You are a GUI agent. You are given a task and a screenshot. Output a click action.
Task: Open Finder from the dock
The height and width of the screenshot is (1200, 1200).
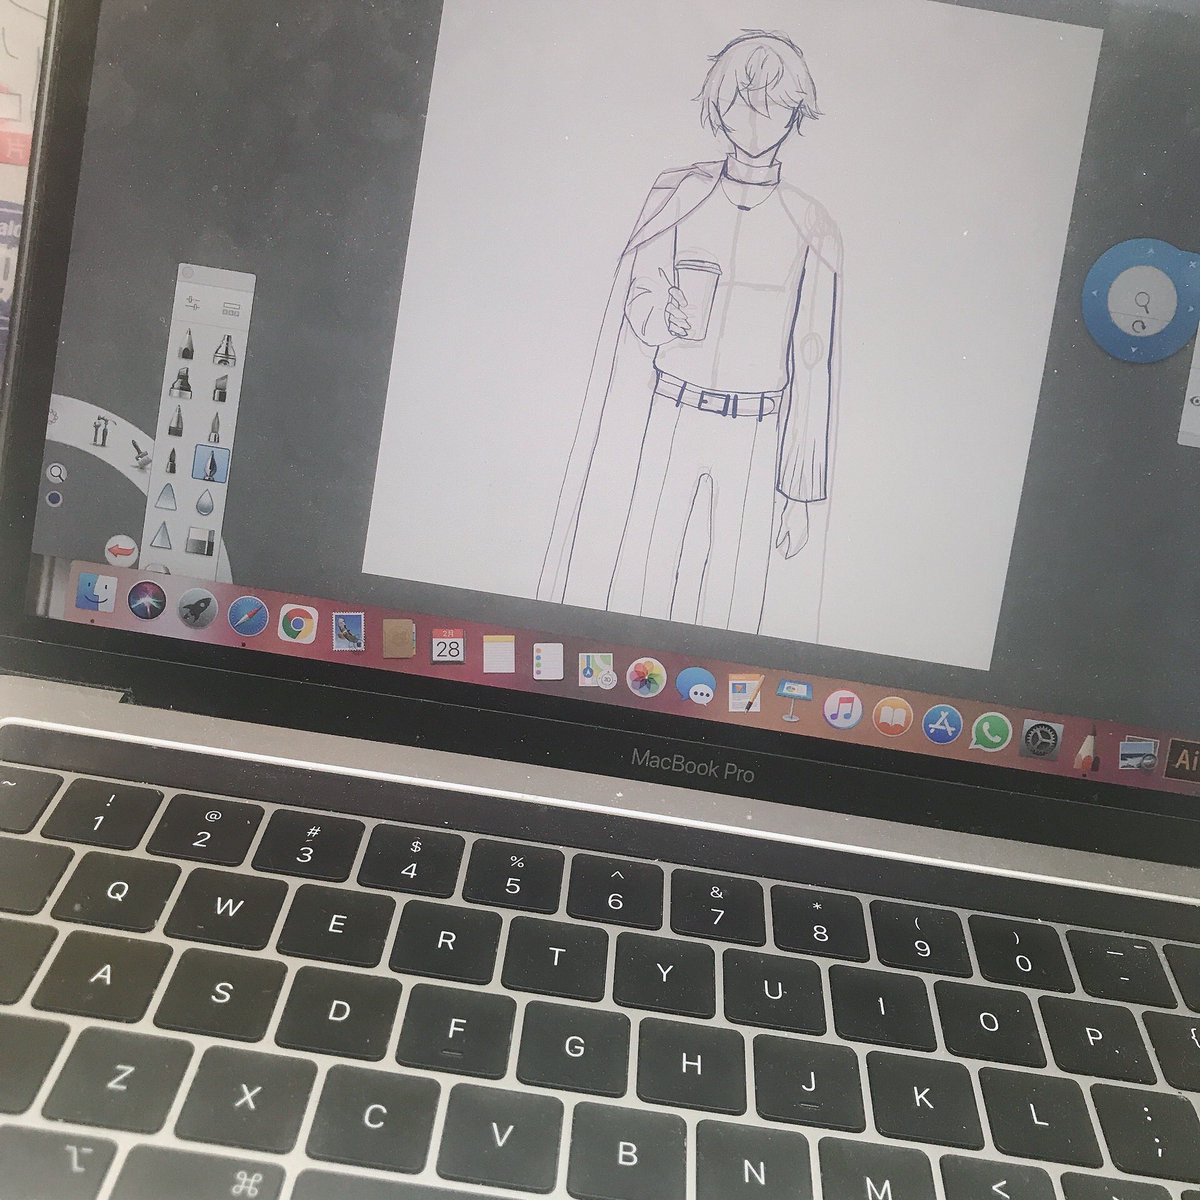[x=97, y=593]
